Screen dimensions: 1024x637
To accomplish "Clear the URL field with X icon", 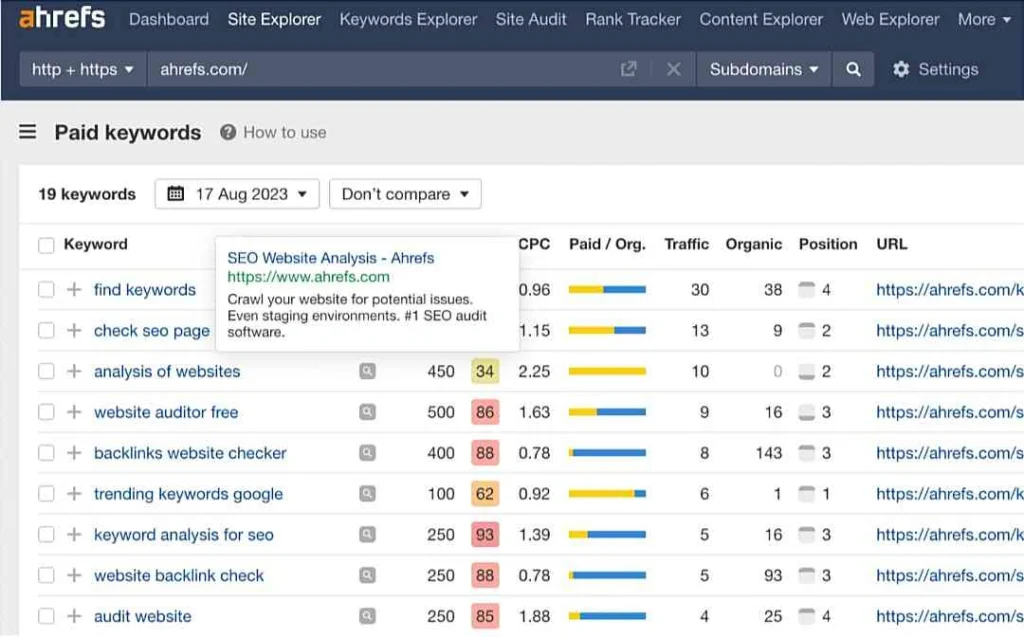I will 673,69.
